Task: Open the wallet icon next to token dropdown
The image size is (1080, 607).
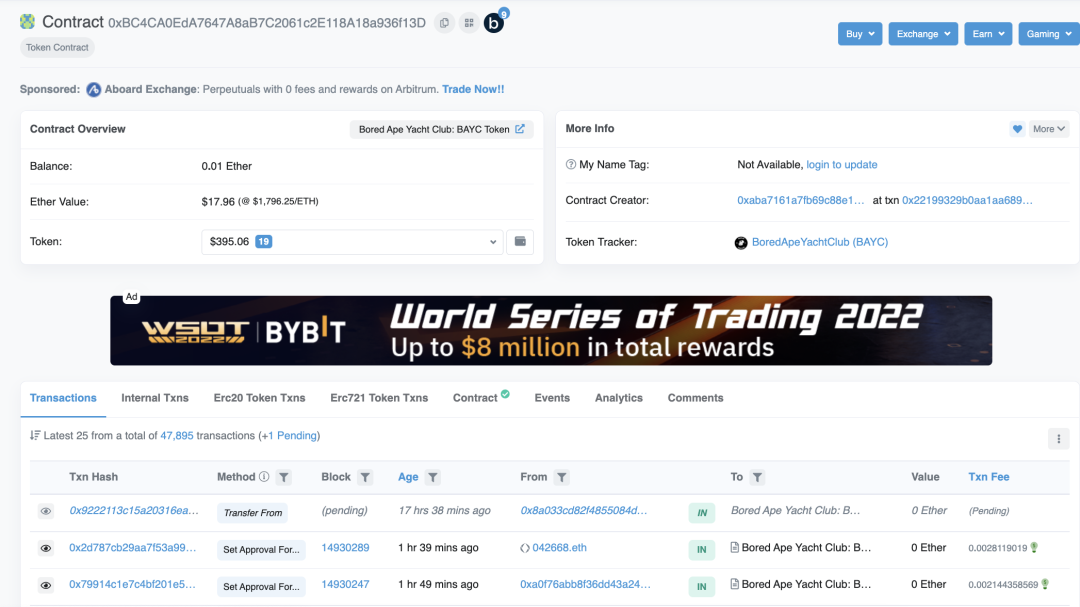Action: click(x=520, y=242)
